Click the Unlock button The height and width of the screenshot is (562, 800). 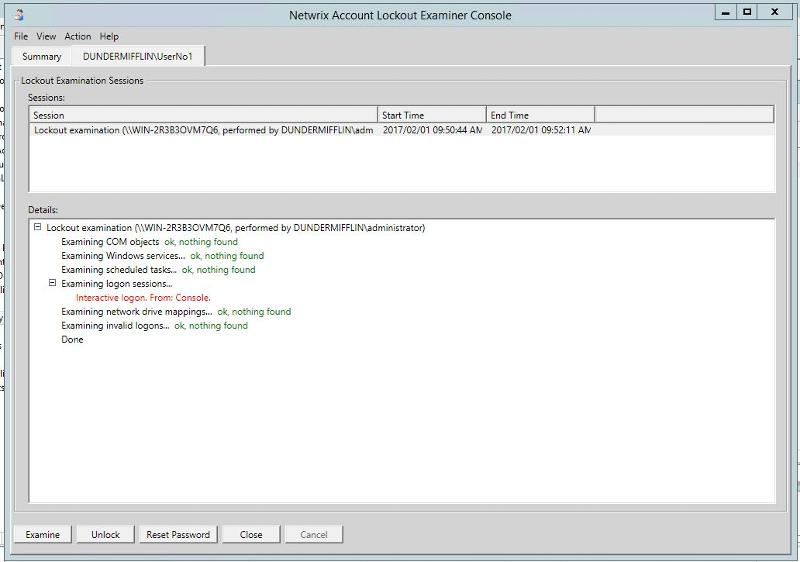click(x=106, y=534)
